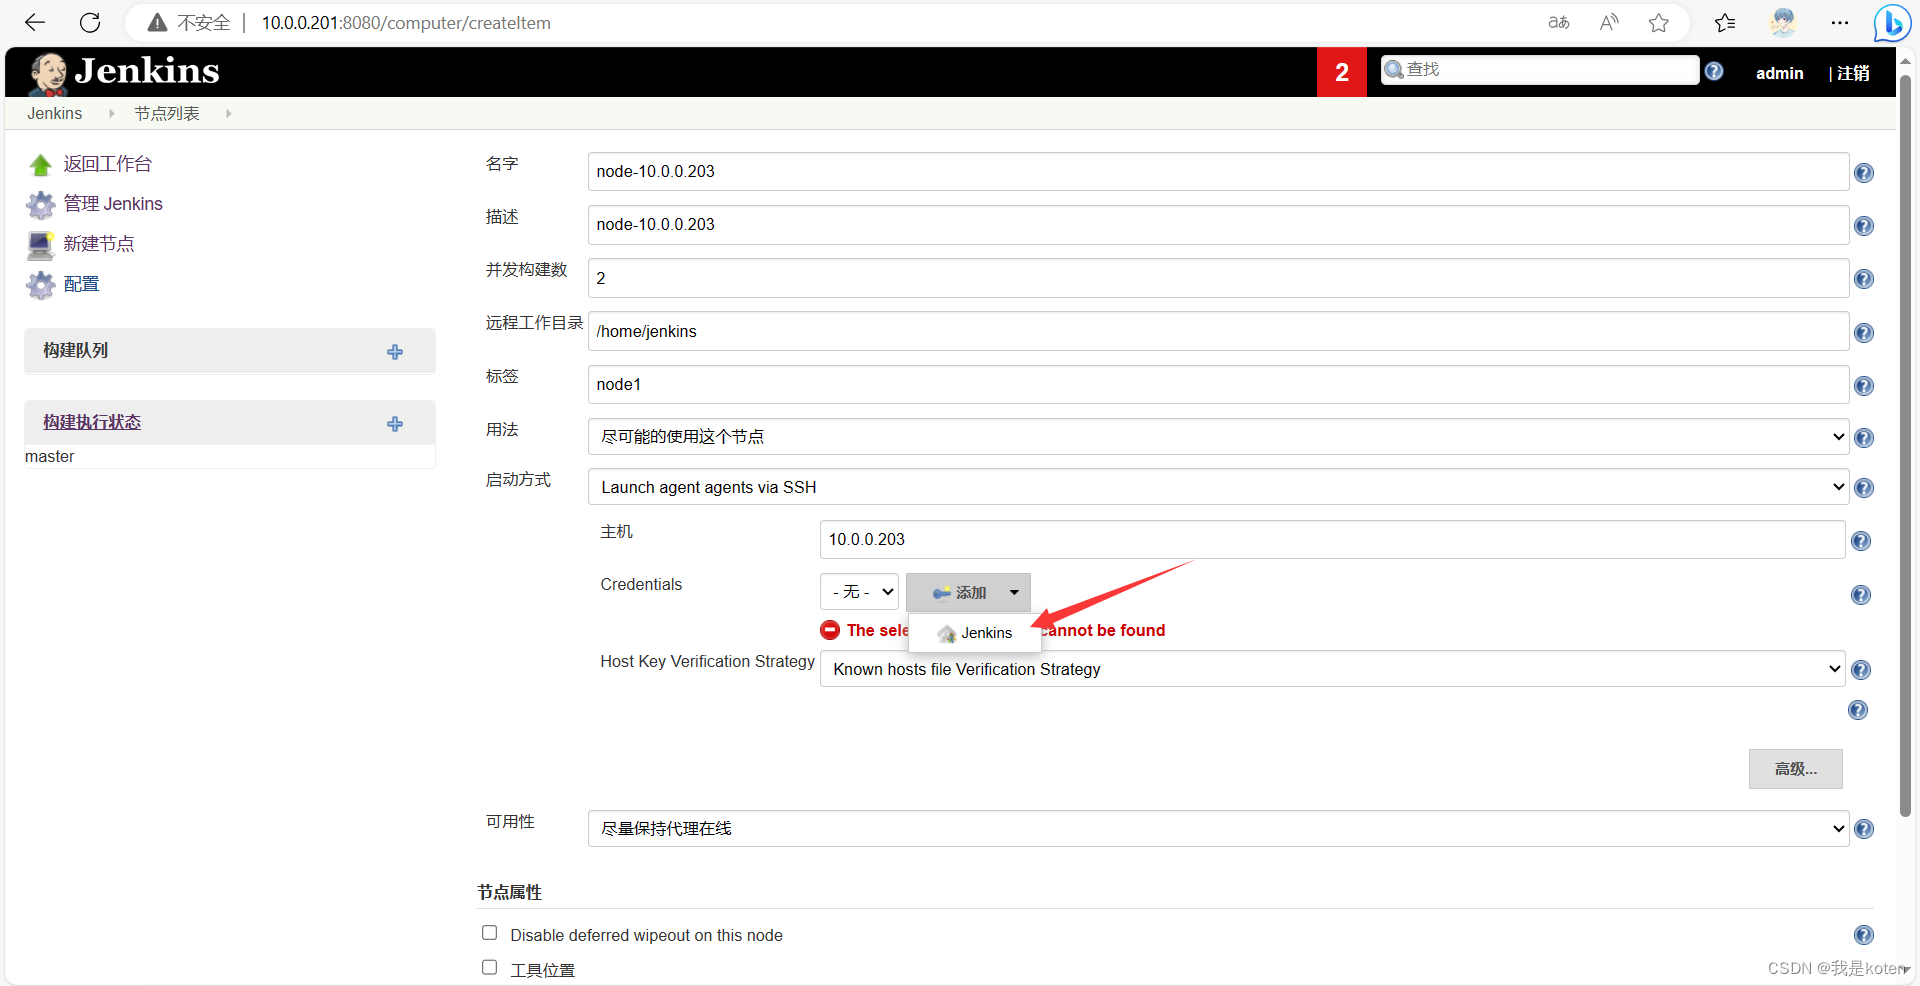1920x986 pixels.
Task: Click the master executor entry
Action: pos(50,456)
